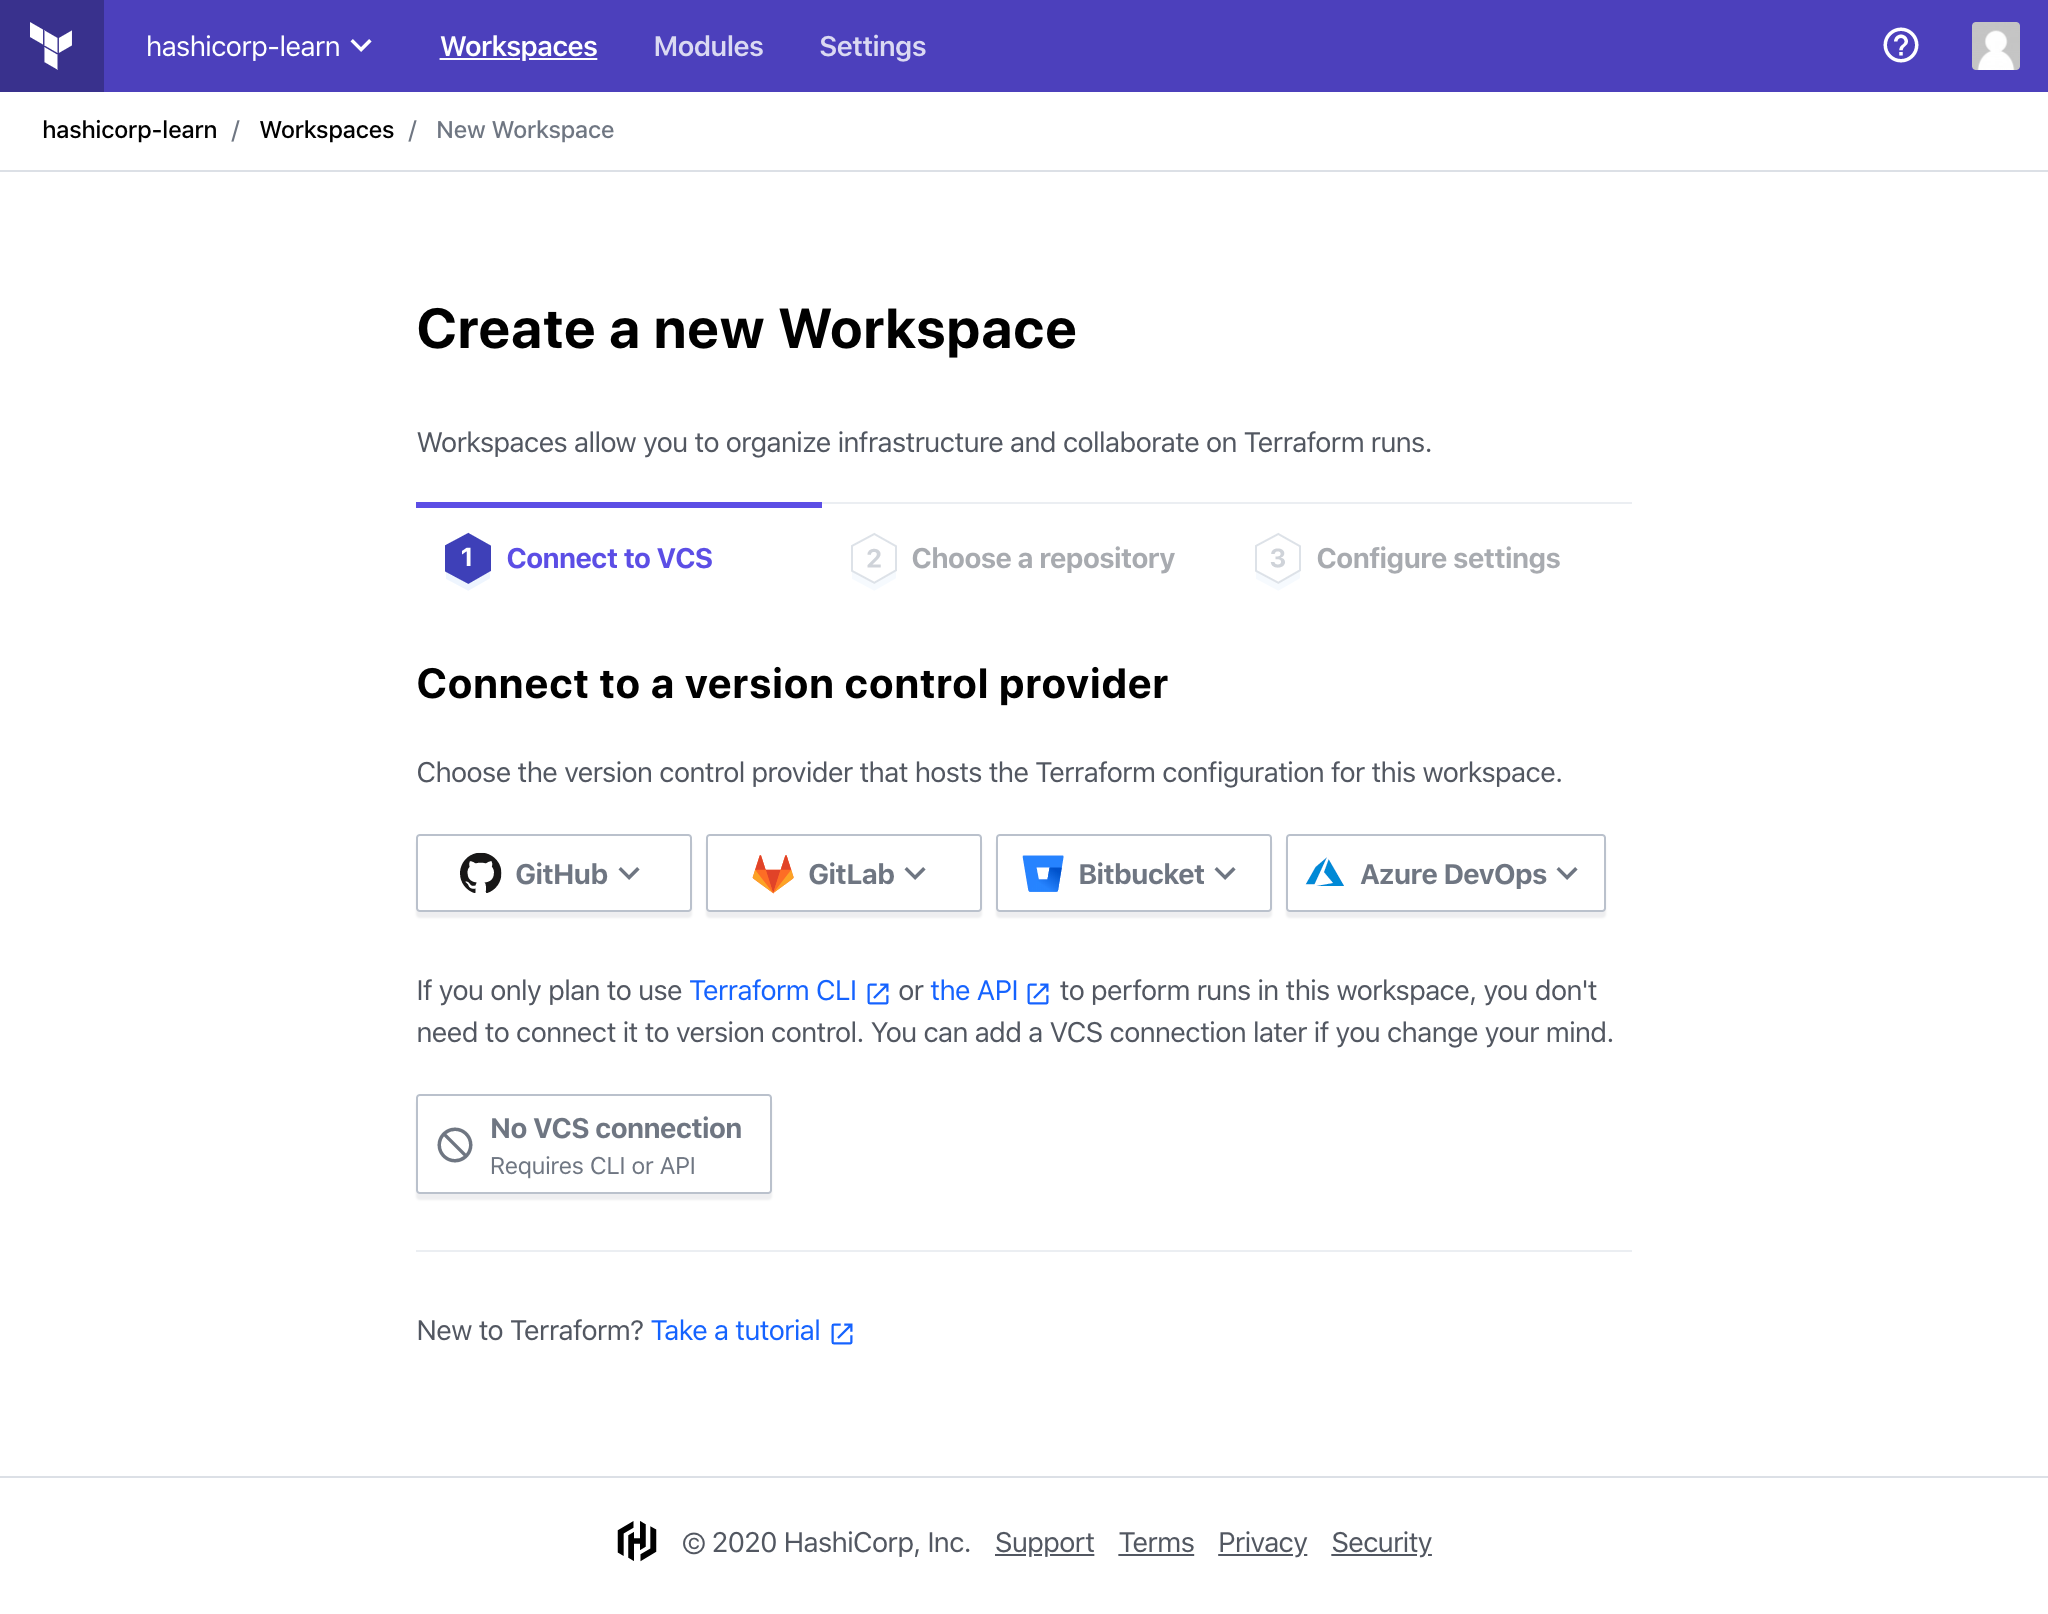The width and height of the screenshot is (2048, 1614).
Task: Open the help question mark icon
Action: click(1900, 46)
